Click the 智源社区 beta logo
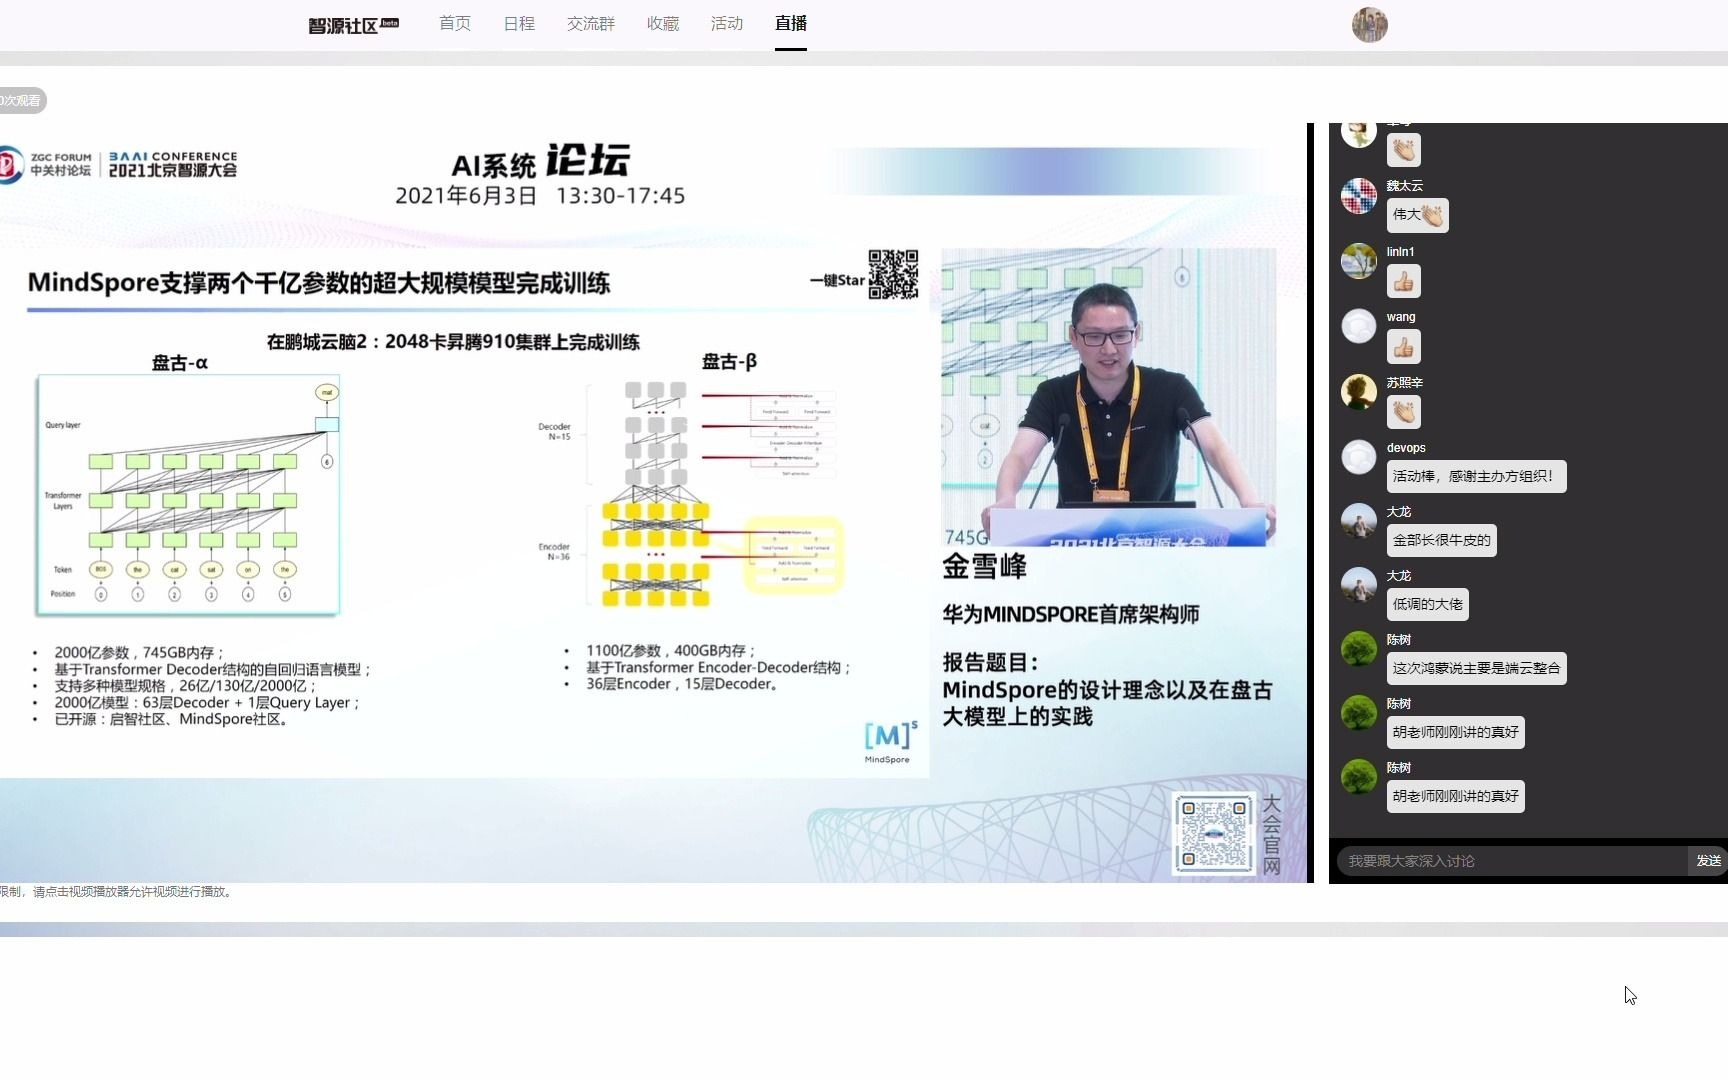1728x1080 pixels. (x=353, y=25)
